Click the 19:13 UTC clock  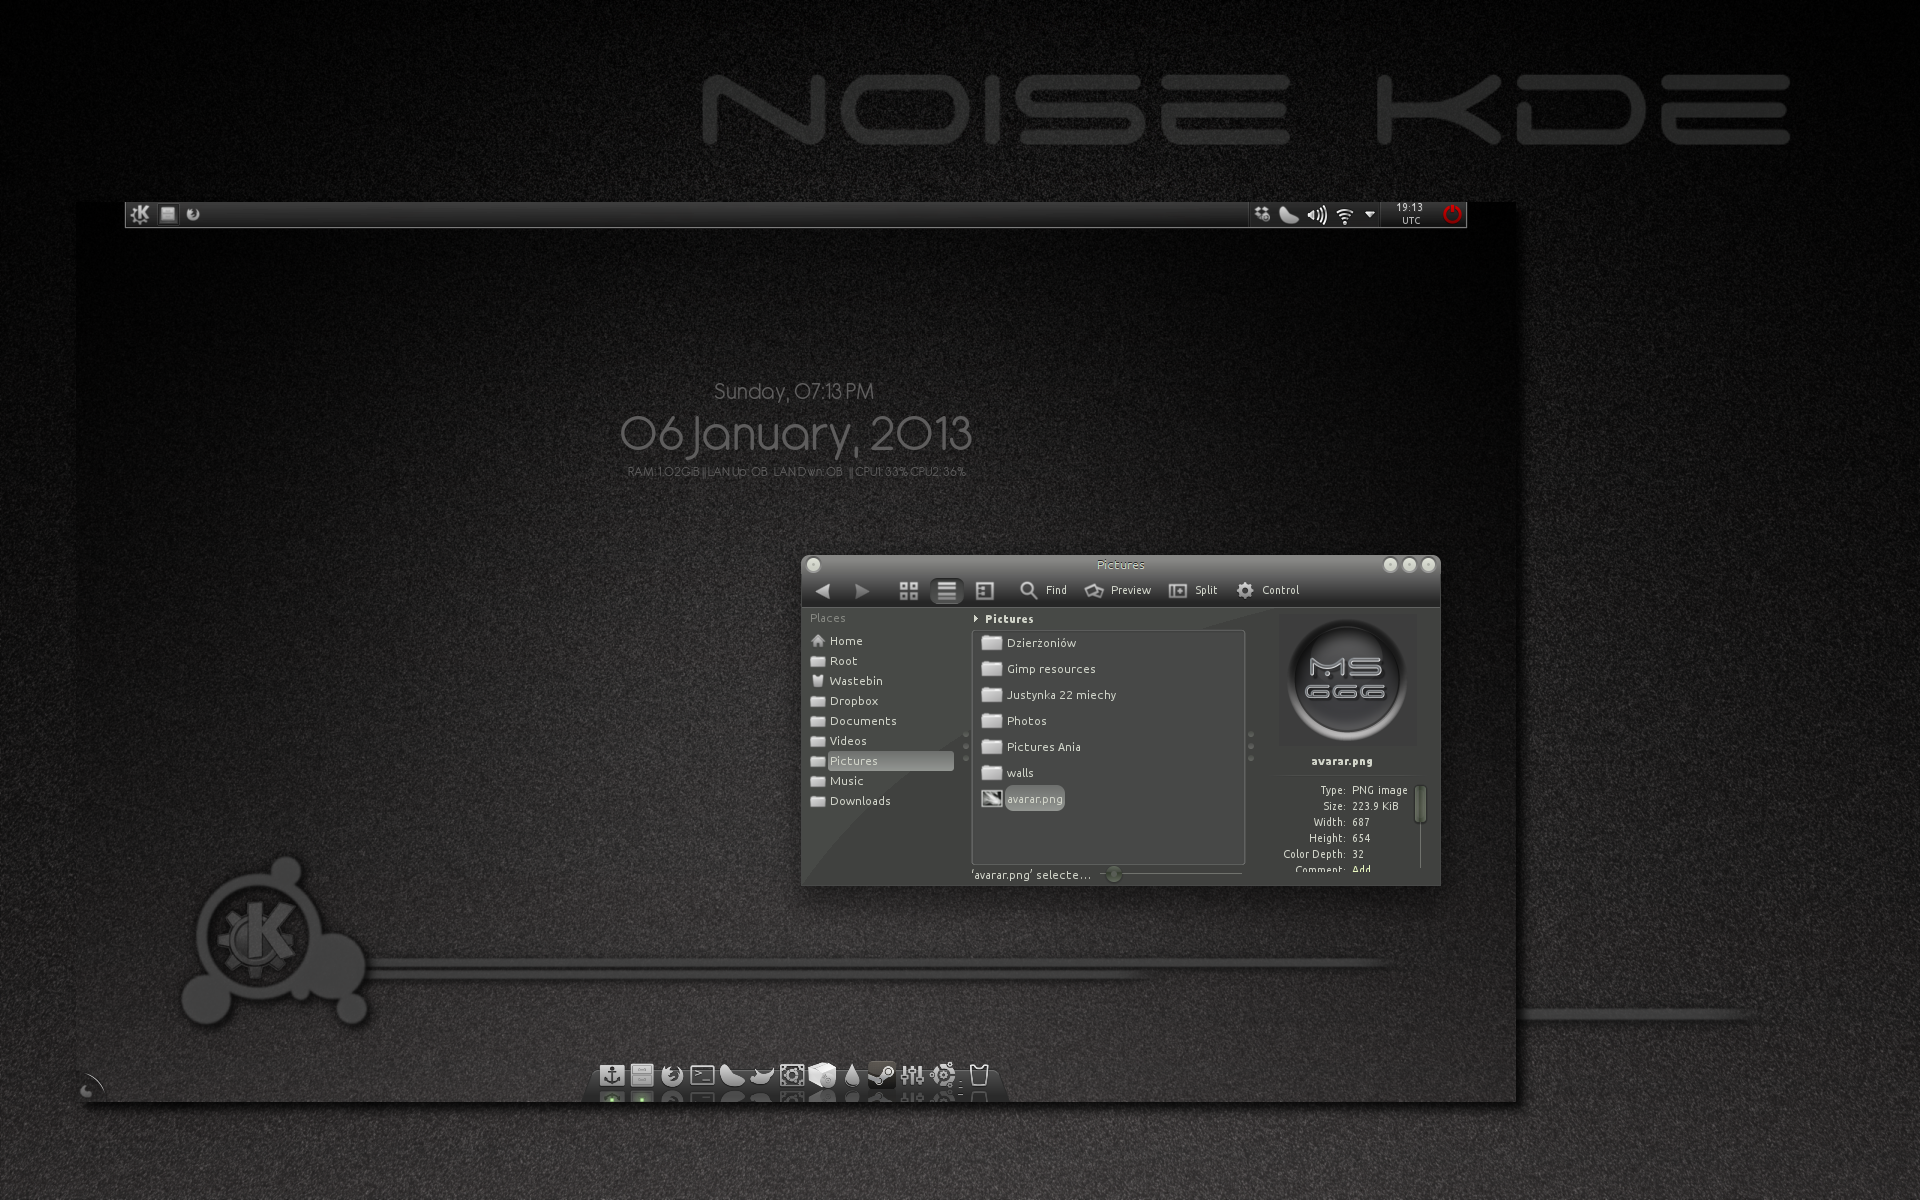pyautogui.click(x=1410, y=214)
